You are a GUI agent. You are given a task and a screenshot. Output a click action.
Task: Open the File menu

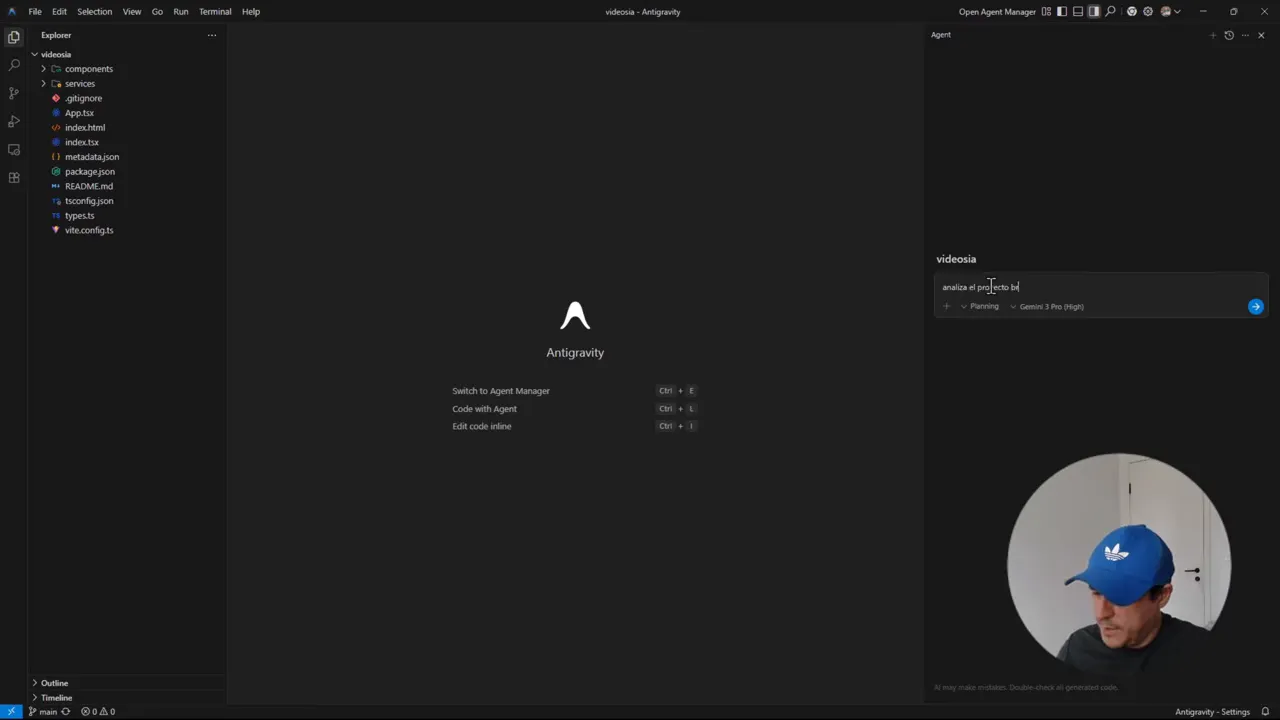pos(35,12)
